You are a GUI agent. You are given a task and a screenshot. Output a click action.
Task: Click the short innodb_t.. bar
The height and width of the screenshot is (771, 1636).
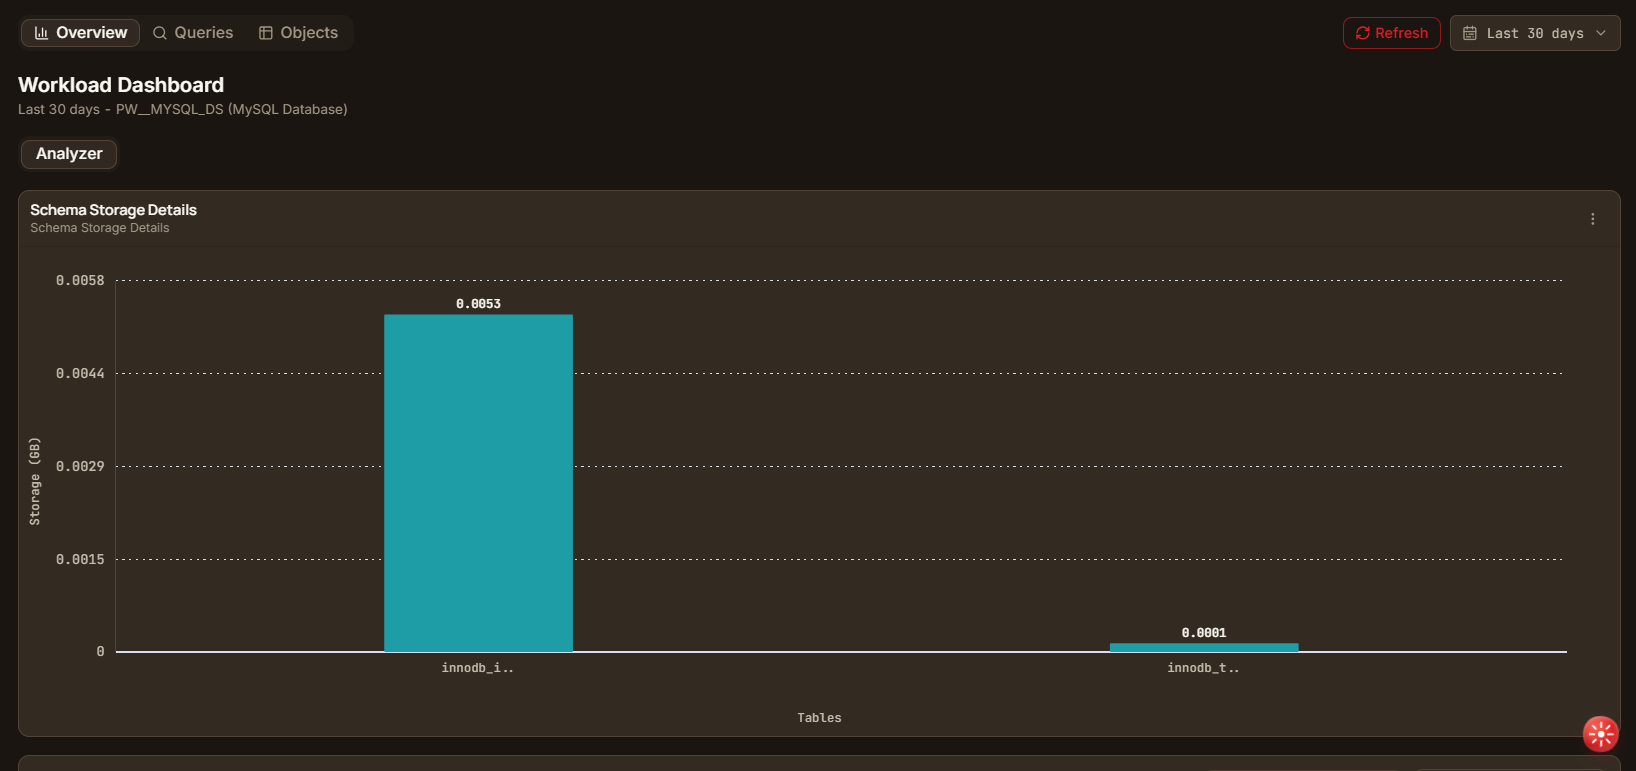(1204, 647)
